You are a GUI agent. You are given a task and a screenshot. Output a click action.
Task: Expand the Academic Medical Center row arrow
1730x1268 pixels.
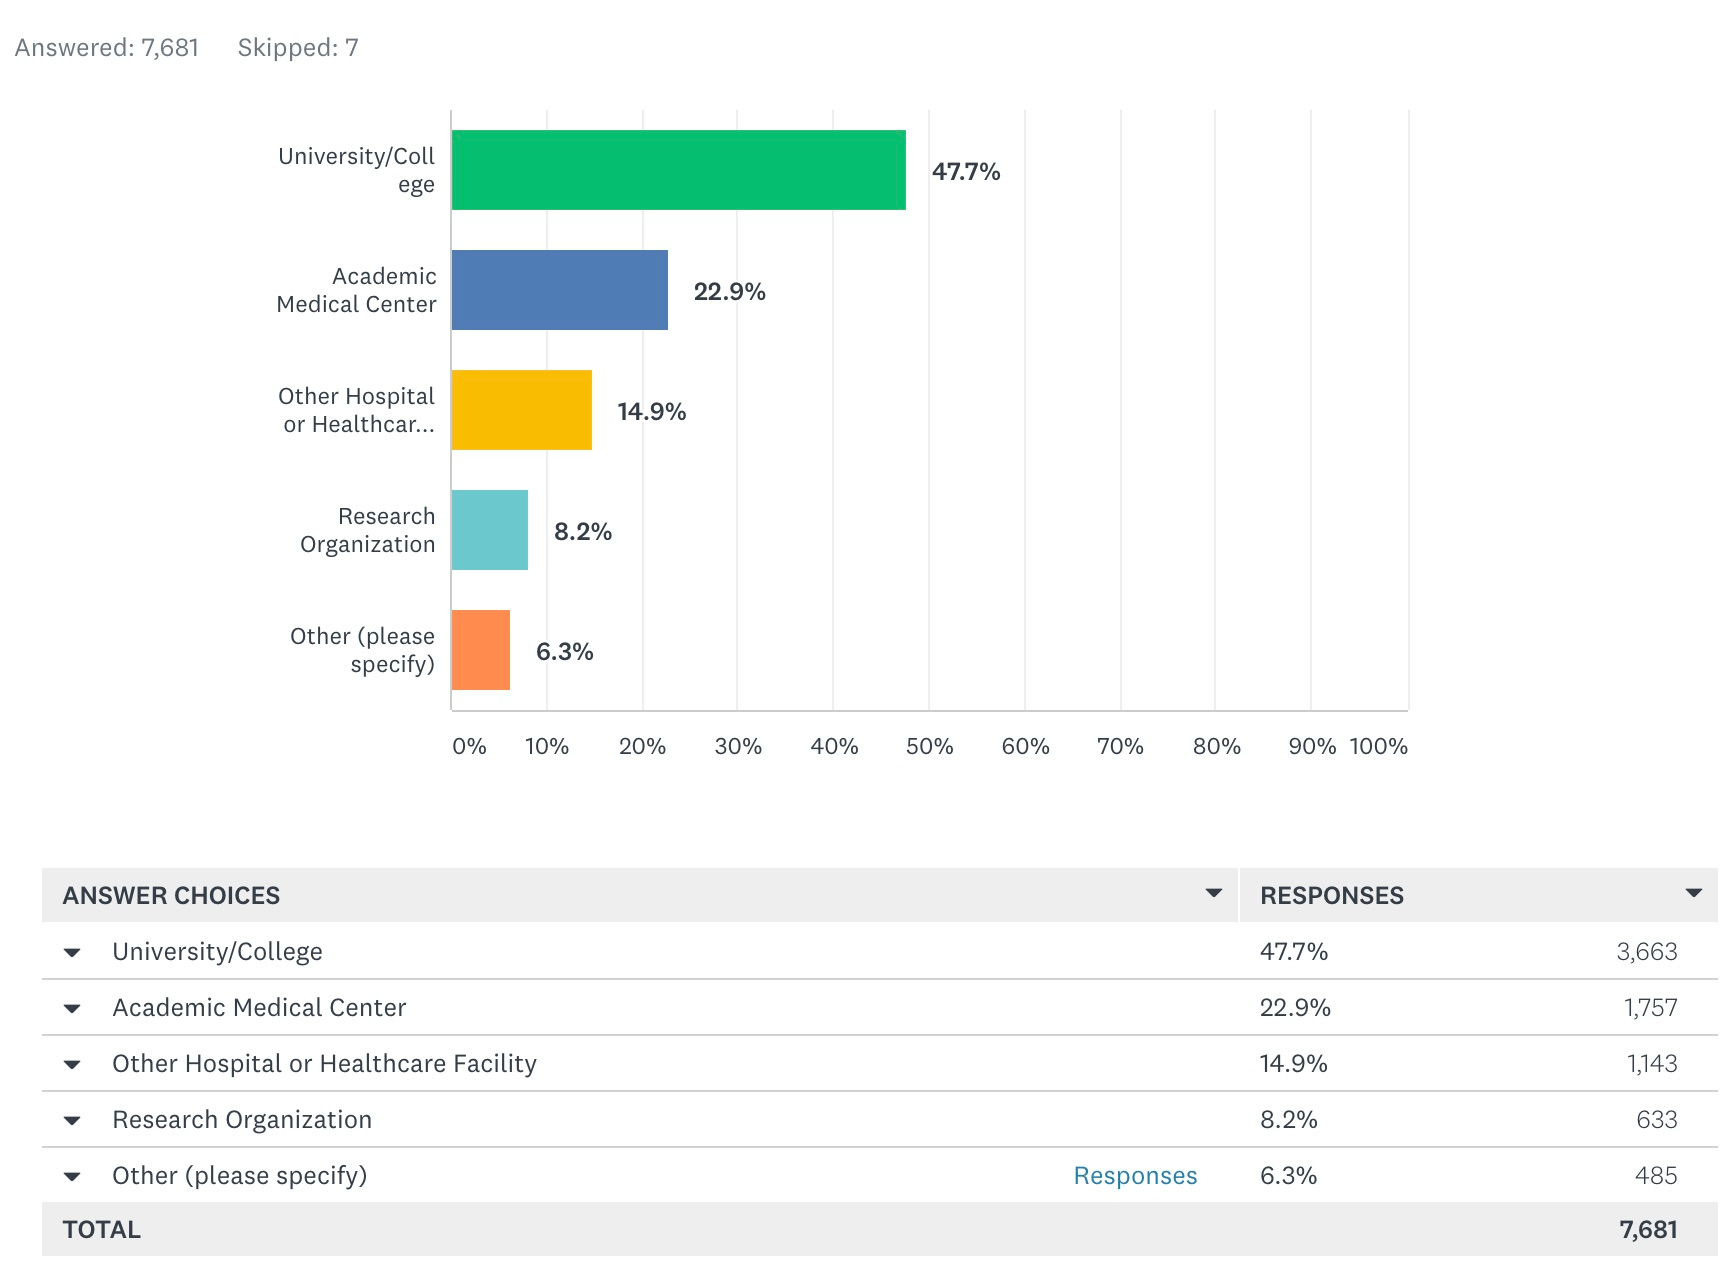pyautogui.click(x=72, y=1009)
